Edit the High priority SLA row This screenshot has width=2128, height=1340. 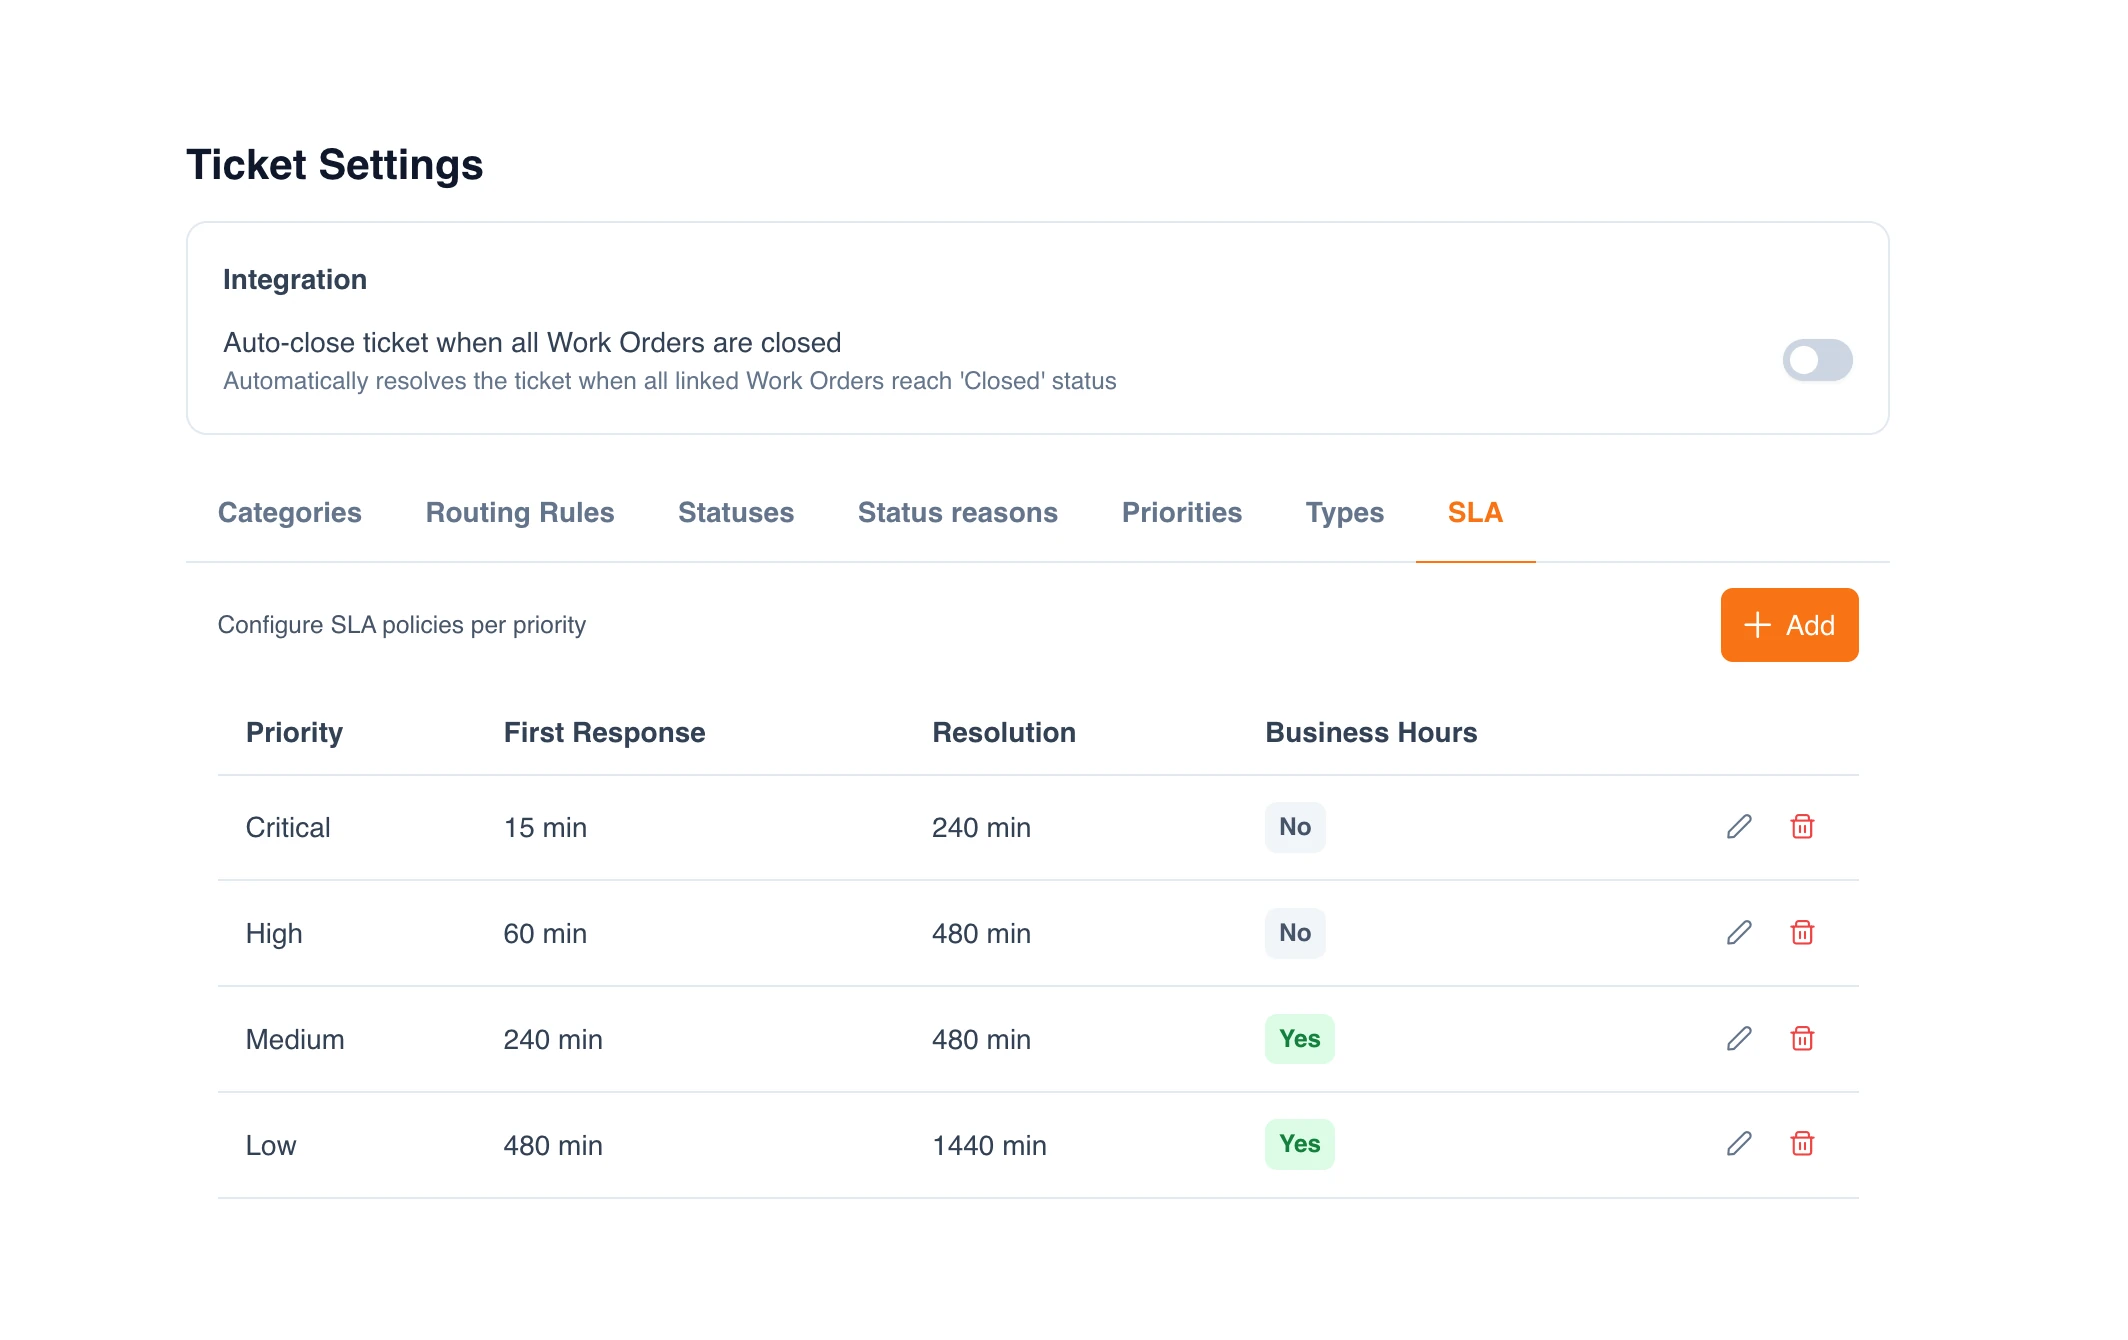pos(1739,933)
